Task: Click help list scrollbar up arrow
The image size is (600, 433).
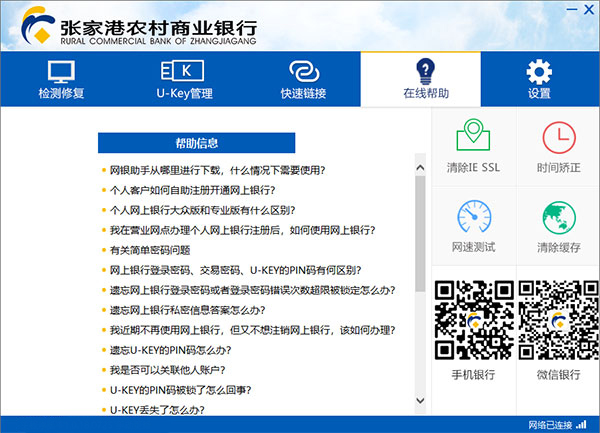Action: 420,168
